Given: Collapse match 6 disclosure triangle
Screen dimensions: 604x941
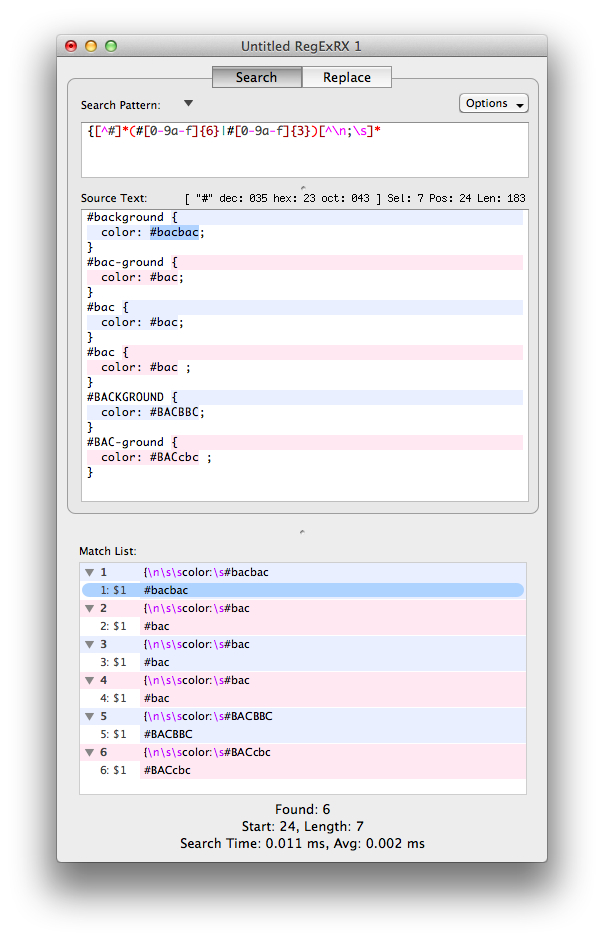Looking at the screenshot, I should pyautogui.click(x=89, y=753).
